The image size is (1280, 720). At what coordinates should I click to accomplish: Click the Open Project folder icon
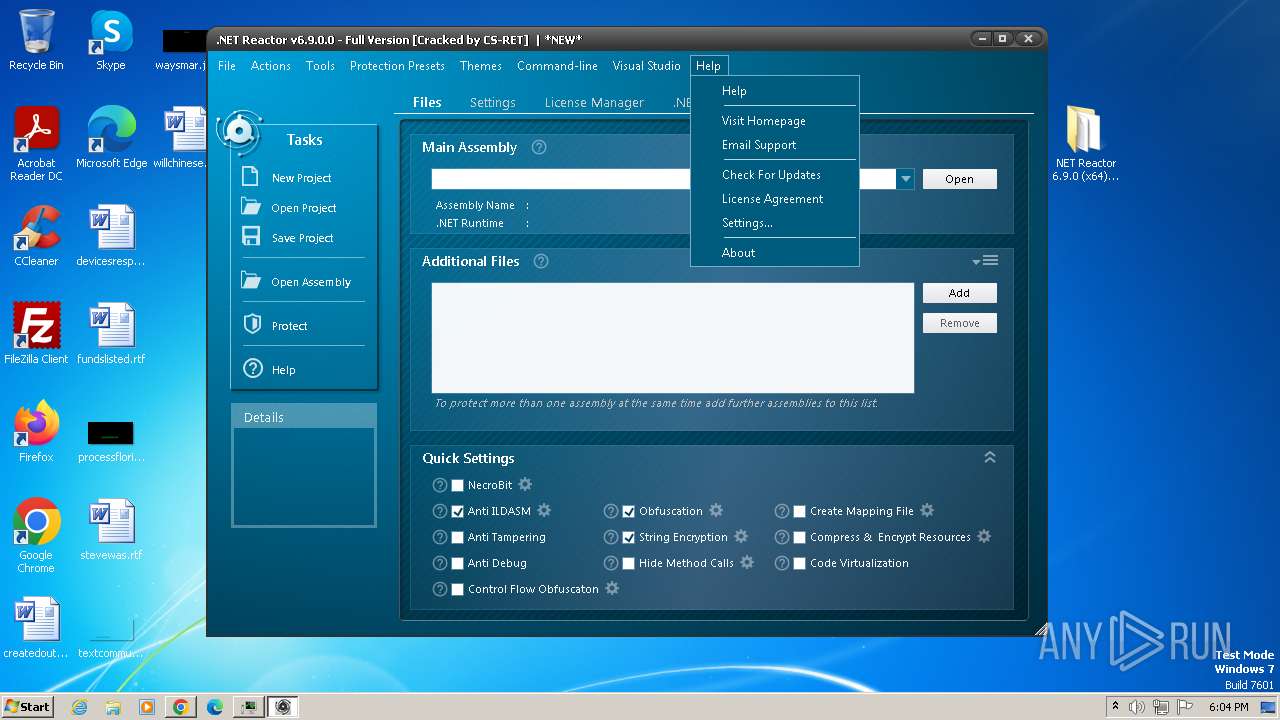[251, 207]
